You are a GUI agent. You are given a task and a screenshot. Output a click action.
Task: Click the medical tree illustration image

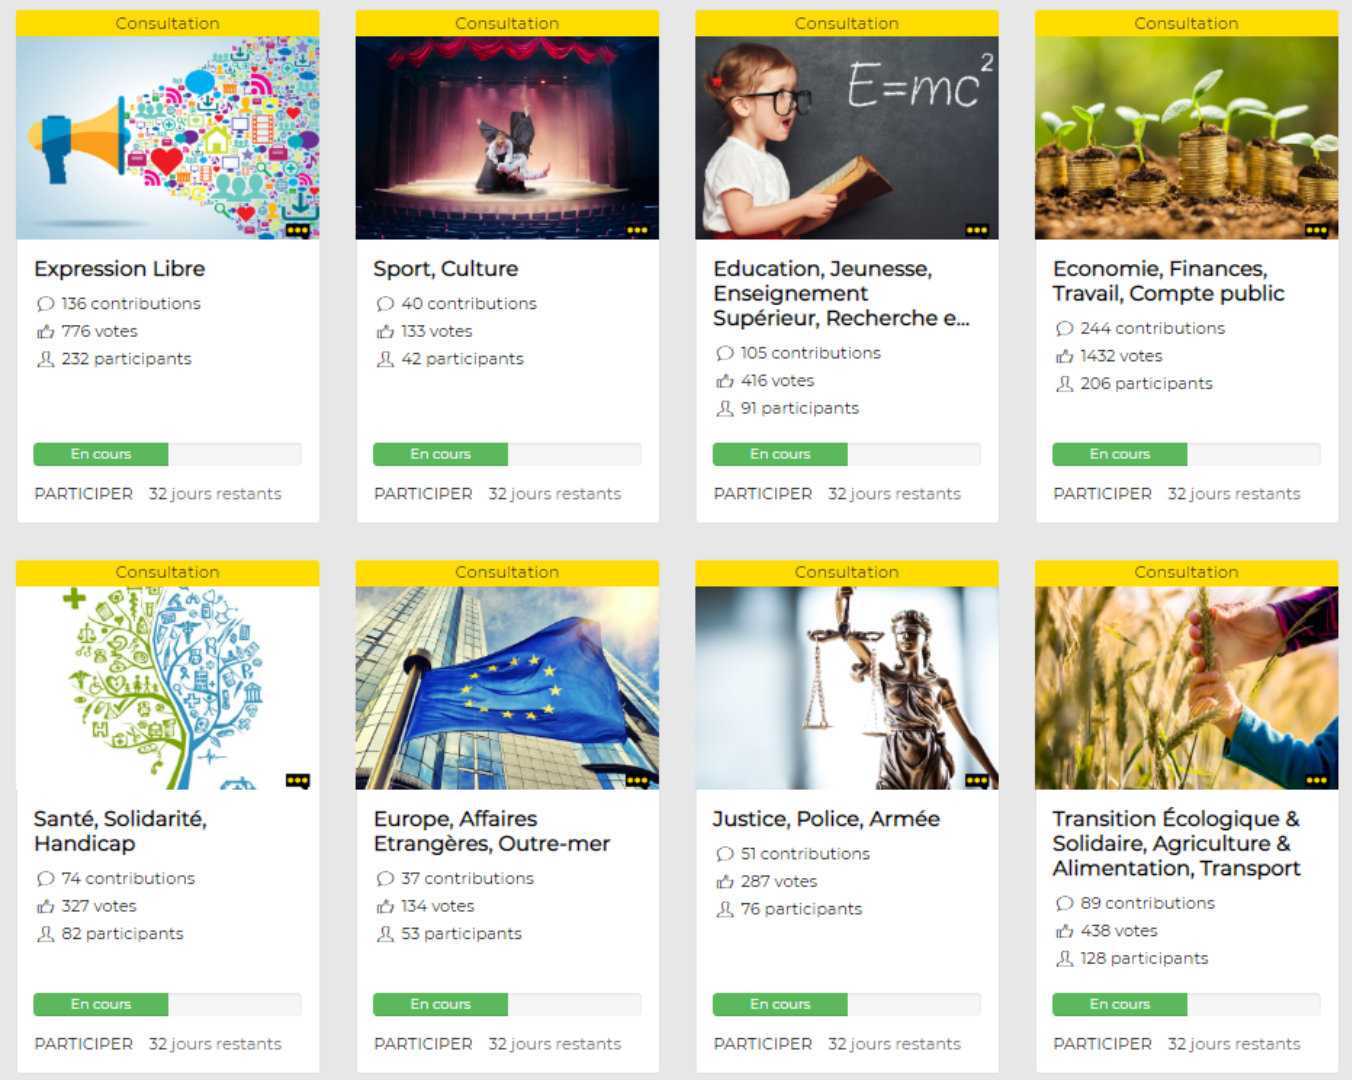coord(168,688)
